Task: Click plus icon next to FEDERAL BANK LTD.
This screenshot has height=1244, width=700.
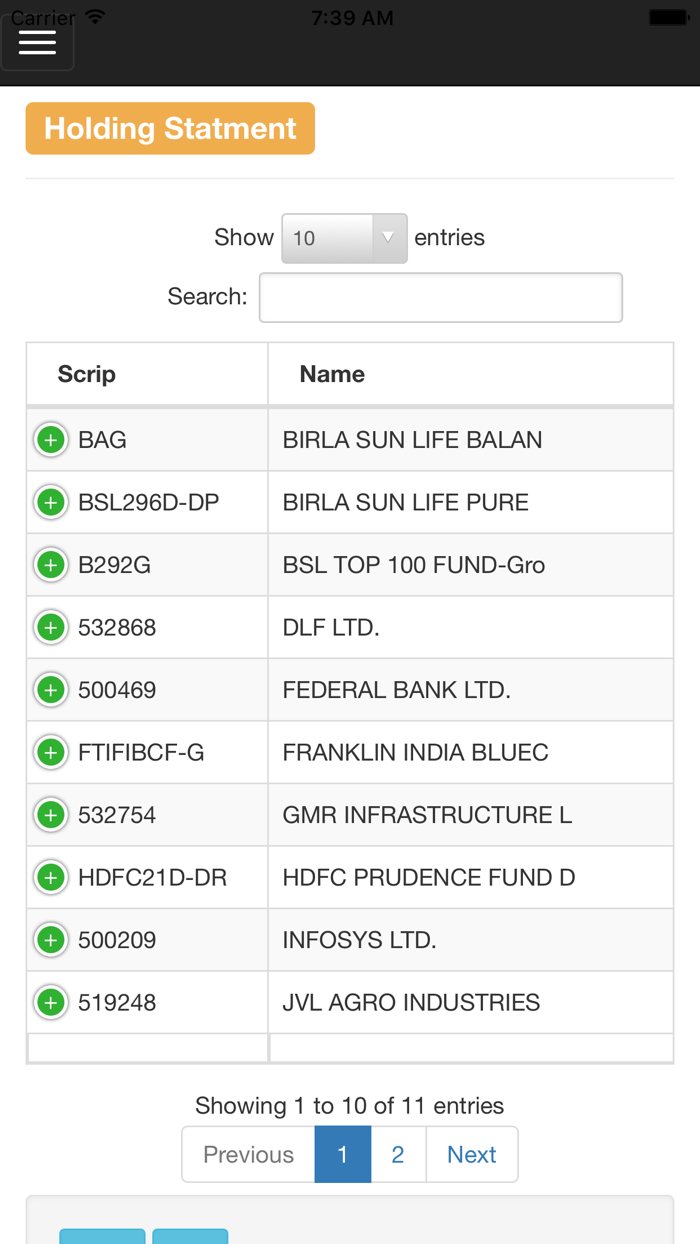Action: (50, 689)
